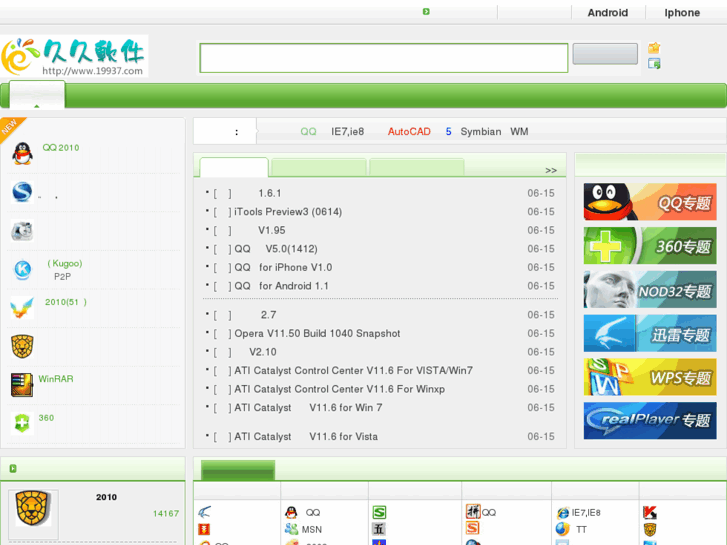Click the WM keyword link
727x545 pixels.
(519, 132)
